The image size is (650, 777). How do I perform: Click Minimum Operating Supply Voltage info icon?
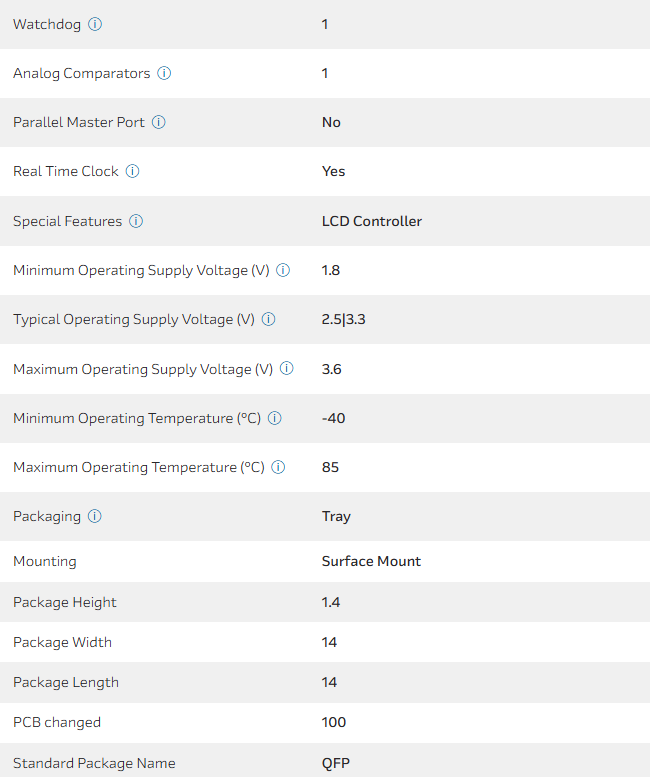click(283, 270)
